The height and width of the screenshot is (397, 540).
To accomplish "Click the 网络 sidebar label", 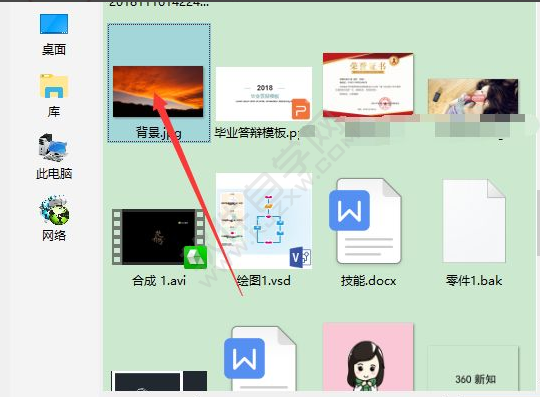I will pos(54,235).
